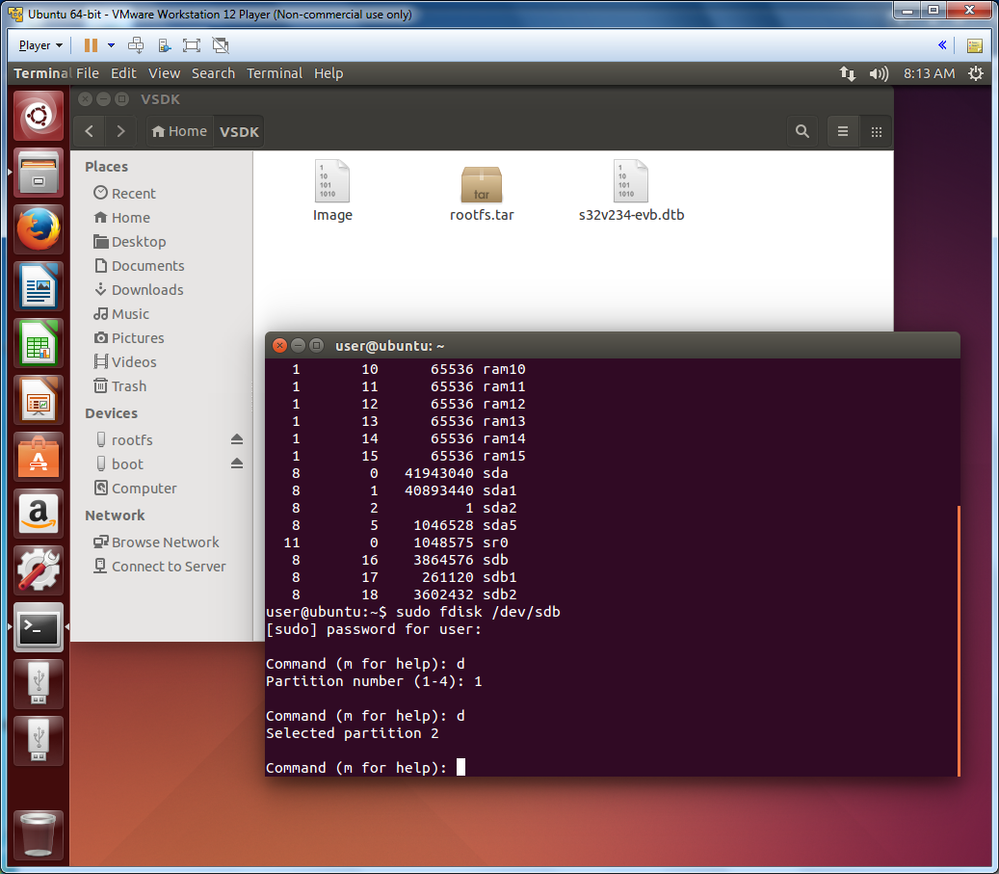The width and height of the screenshot is (999, 874).
Task: Open LibreOffice Impress from launcher
Action: [x=38, y=399]
